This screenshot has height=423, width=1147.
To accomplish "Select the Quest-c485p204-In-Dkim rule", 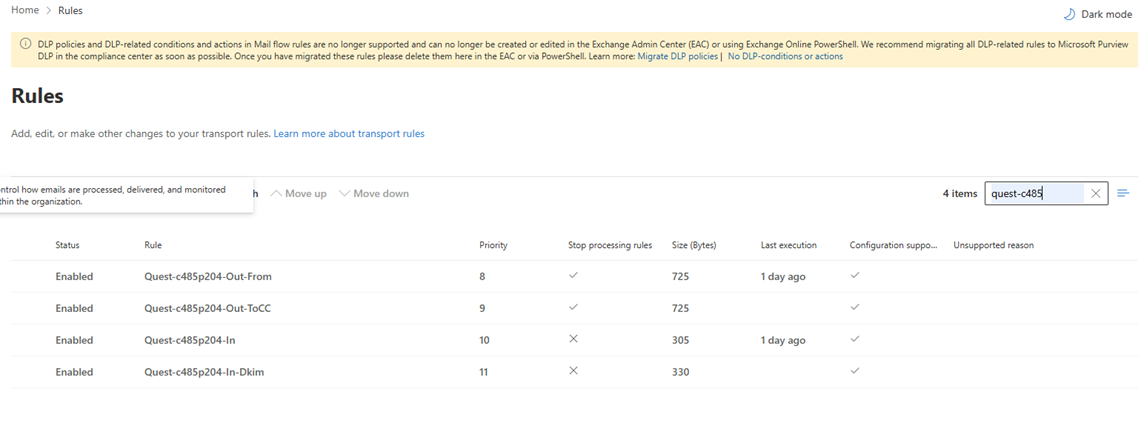I will (x=203, y=372).
